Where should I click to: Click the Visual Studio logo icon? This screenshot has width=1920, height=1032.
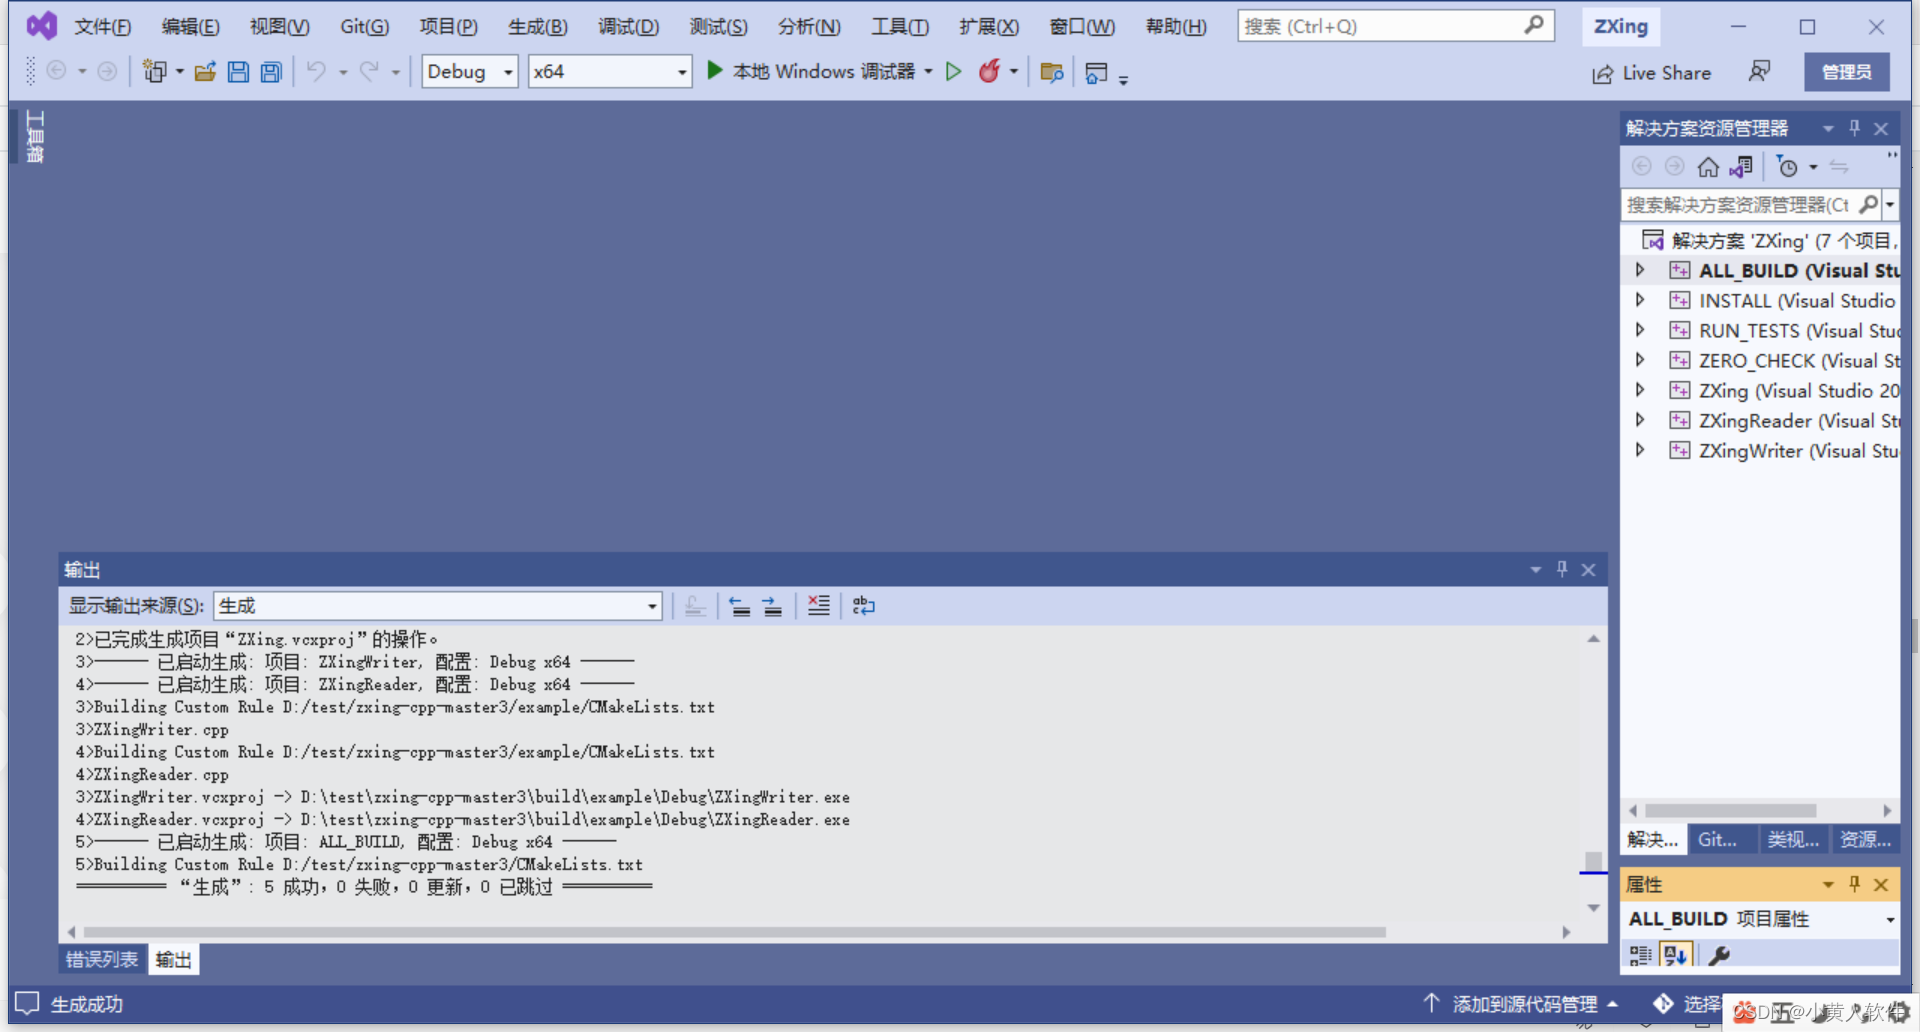(41, 26)
